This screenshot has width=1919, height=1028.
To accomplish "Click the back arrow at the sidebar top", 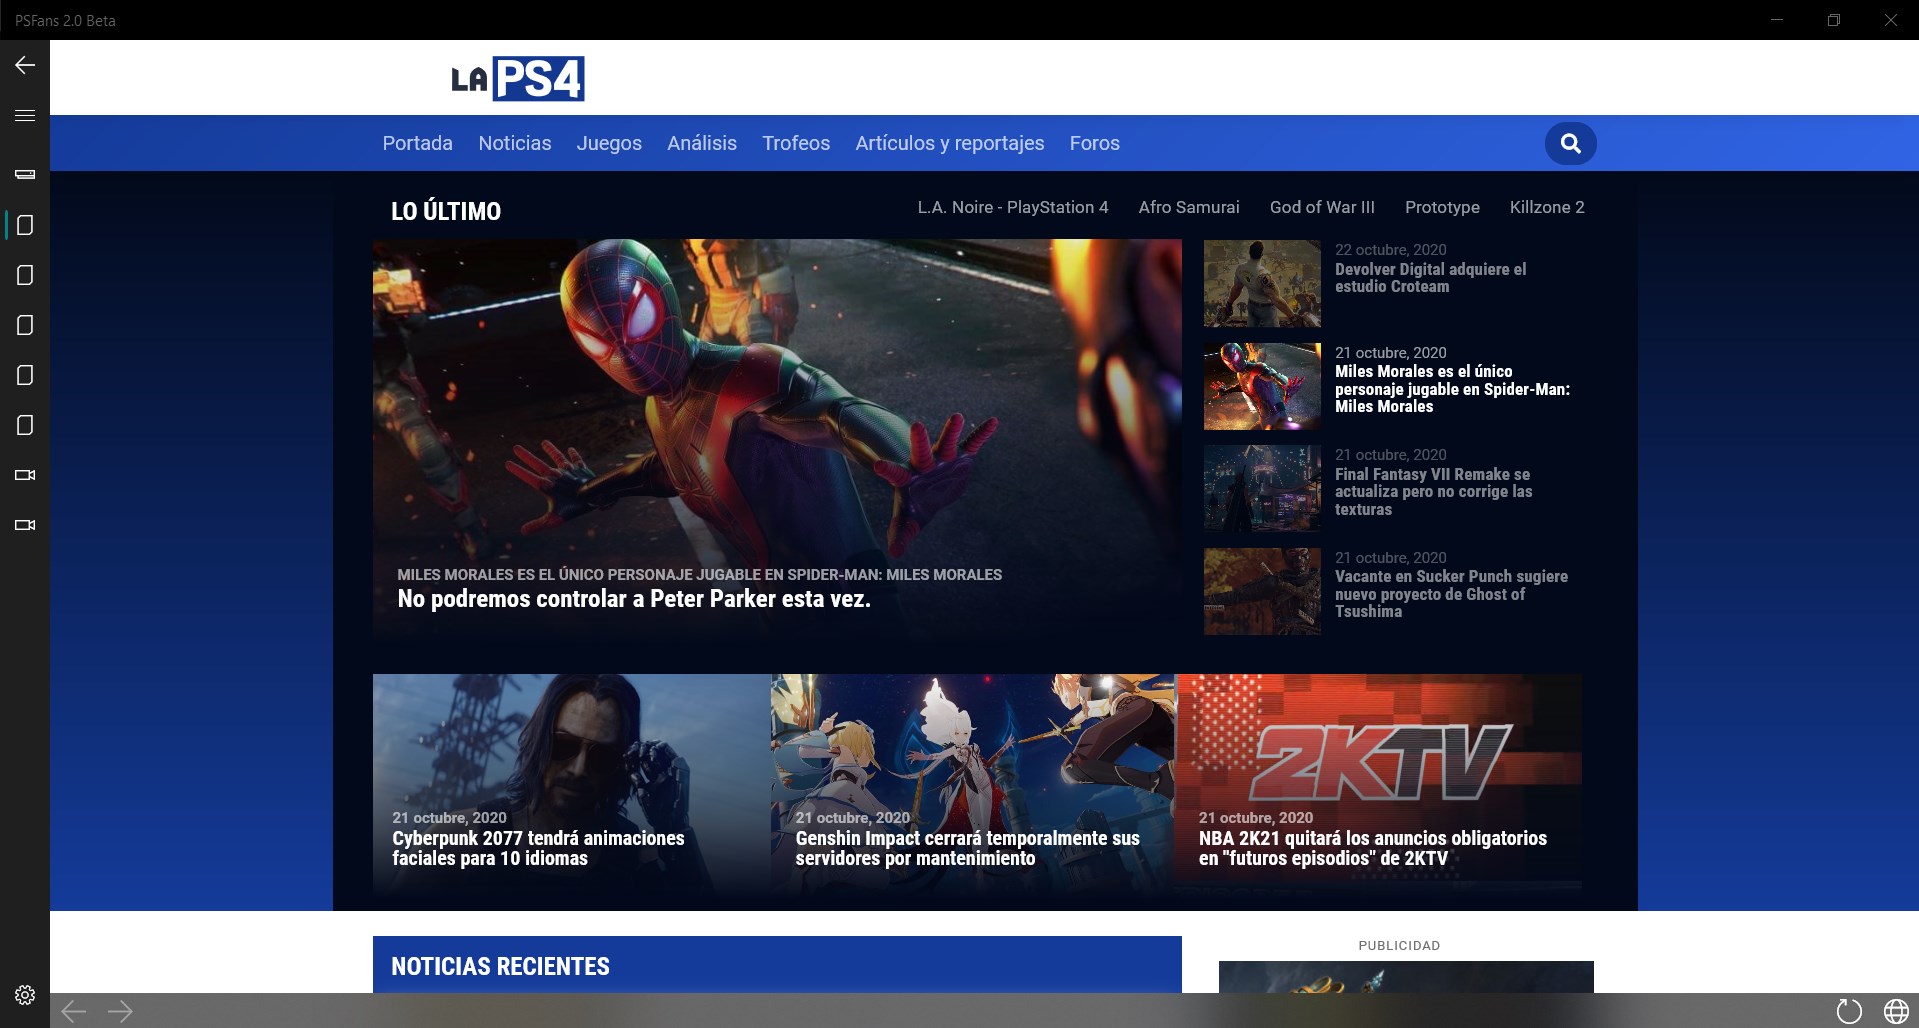I will pos(25,65).
